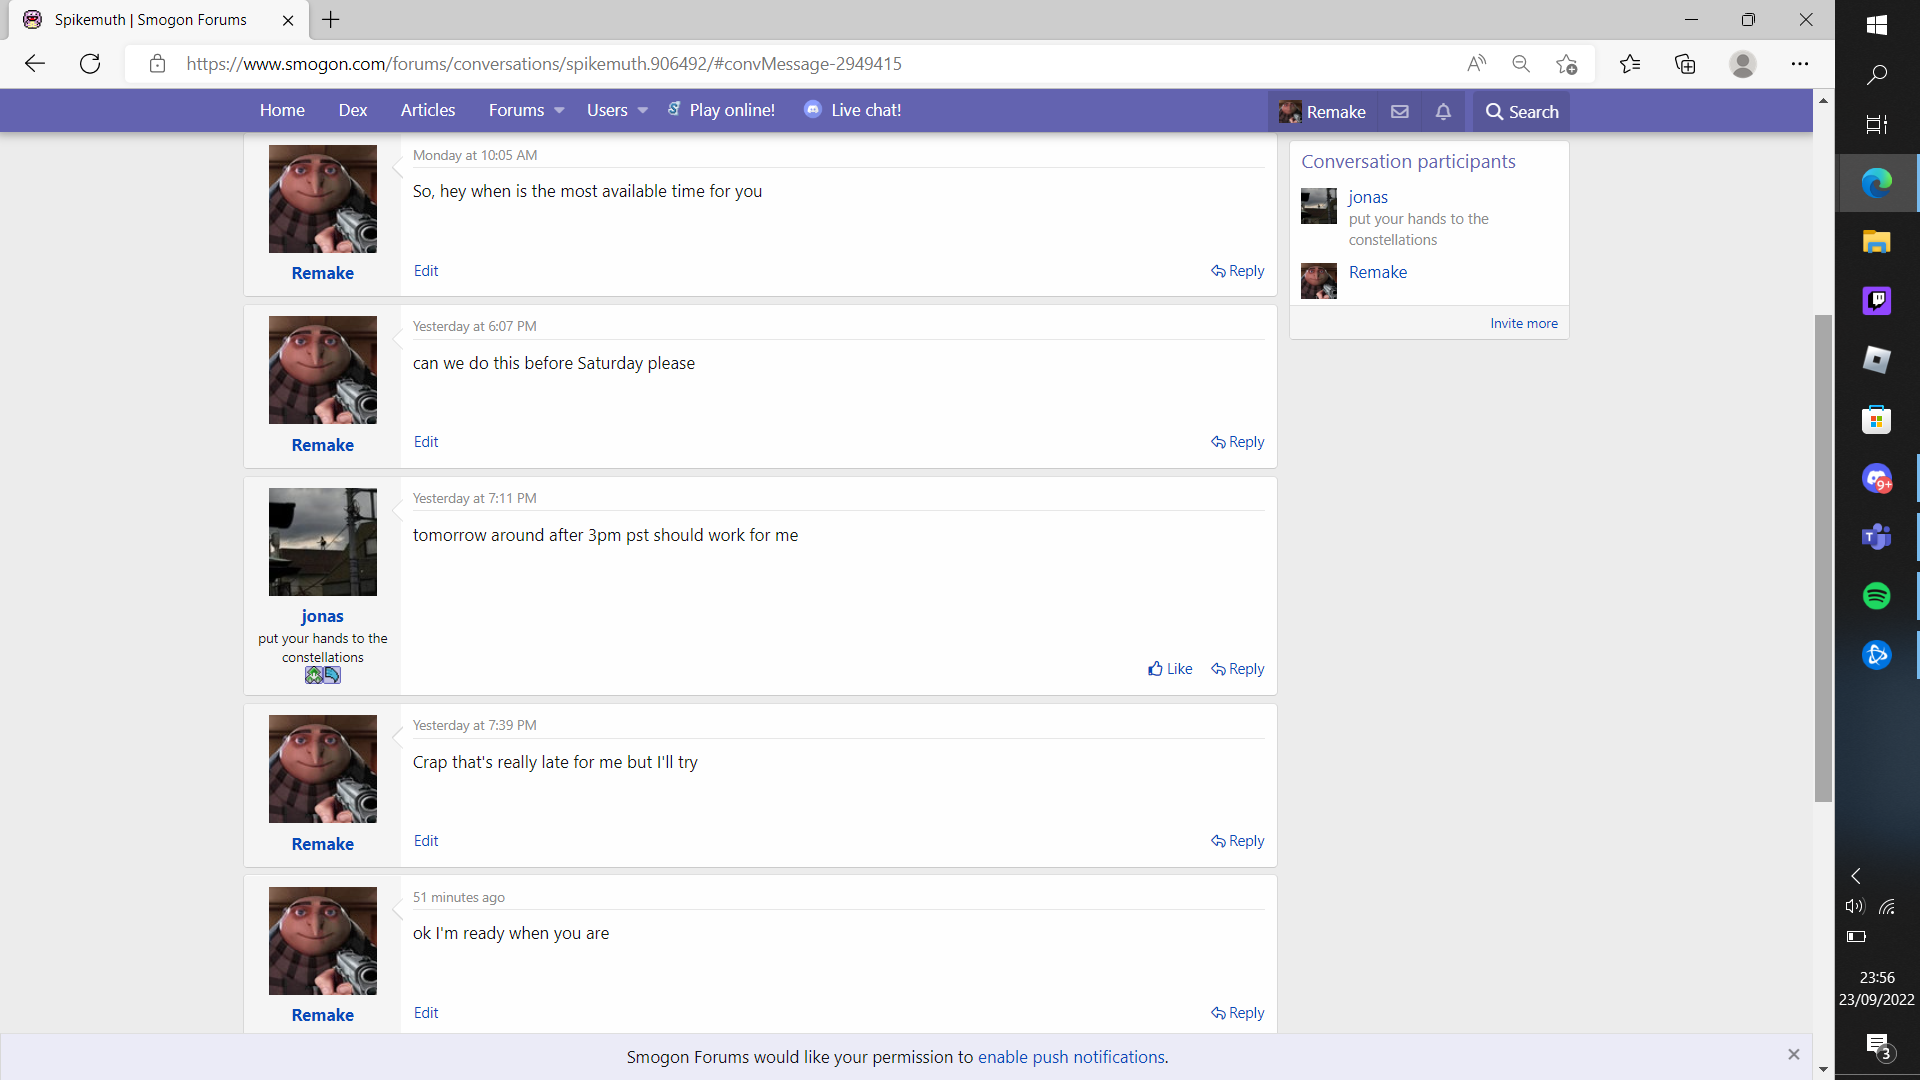The width and height of the screenshot is (1920, 1080).
Task: Open the browser zoom out magnifier icon
Action: [1521, 64]
